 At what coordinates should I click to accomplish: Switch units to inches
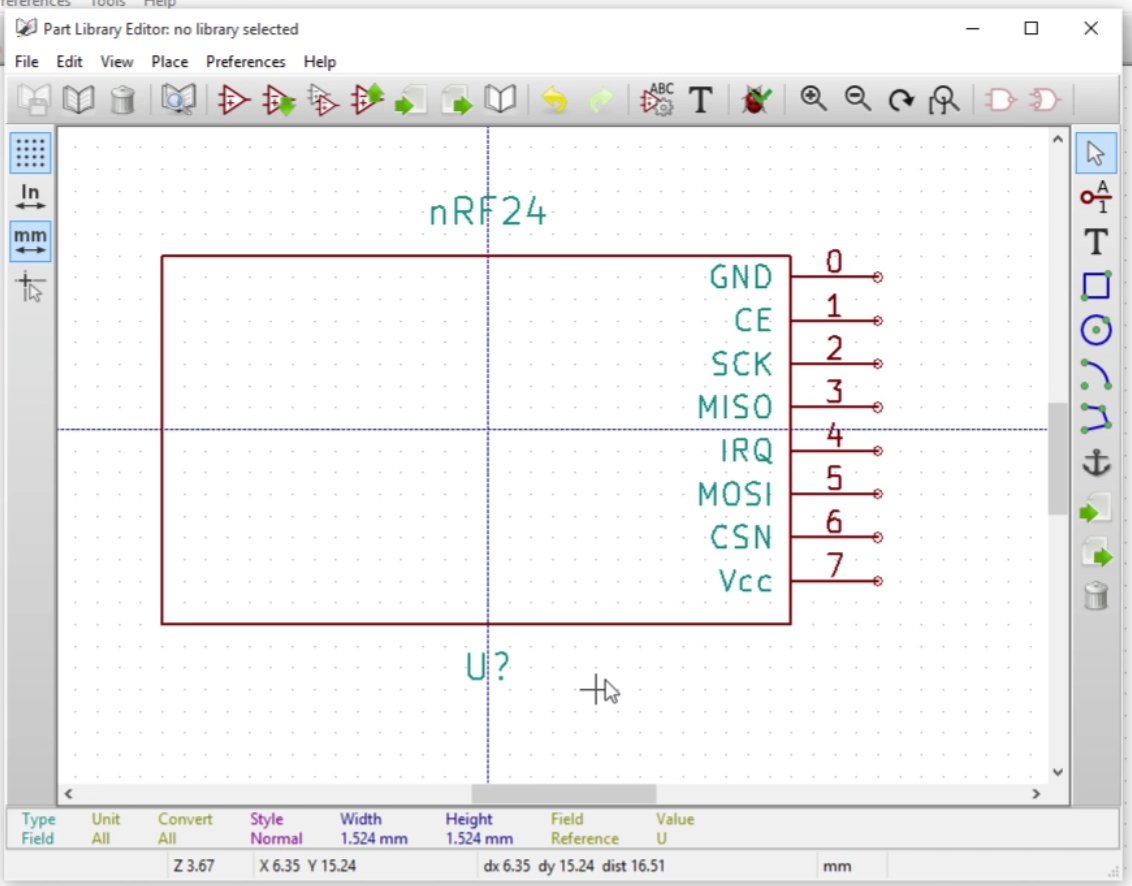point(30,196)
